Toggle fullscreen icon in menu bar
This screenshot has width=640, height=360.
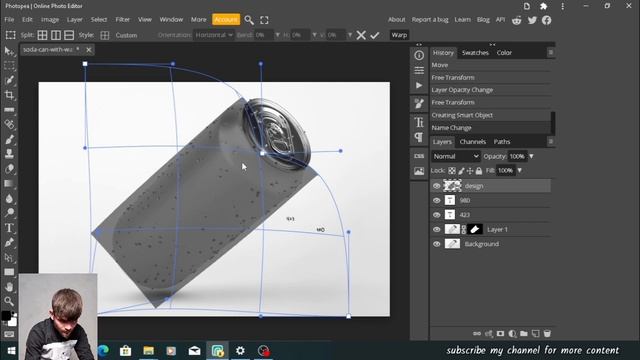264,20
